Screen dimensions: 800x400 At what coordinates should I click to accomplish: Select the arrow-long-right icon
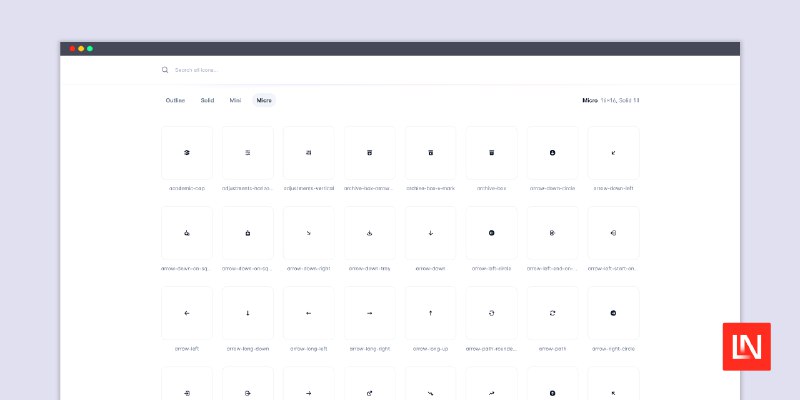[369, 313]
